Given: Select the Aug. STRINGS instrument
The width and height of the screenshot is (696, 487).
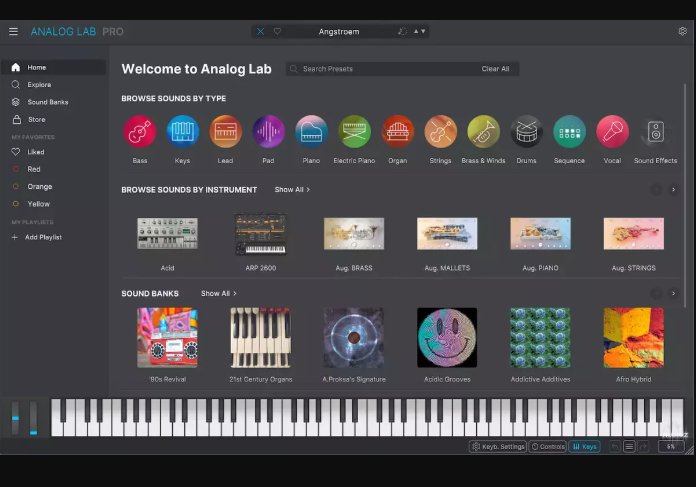Looking at the screenshot, I should point(633,234).
